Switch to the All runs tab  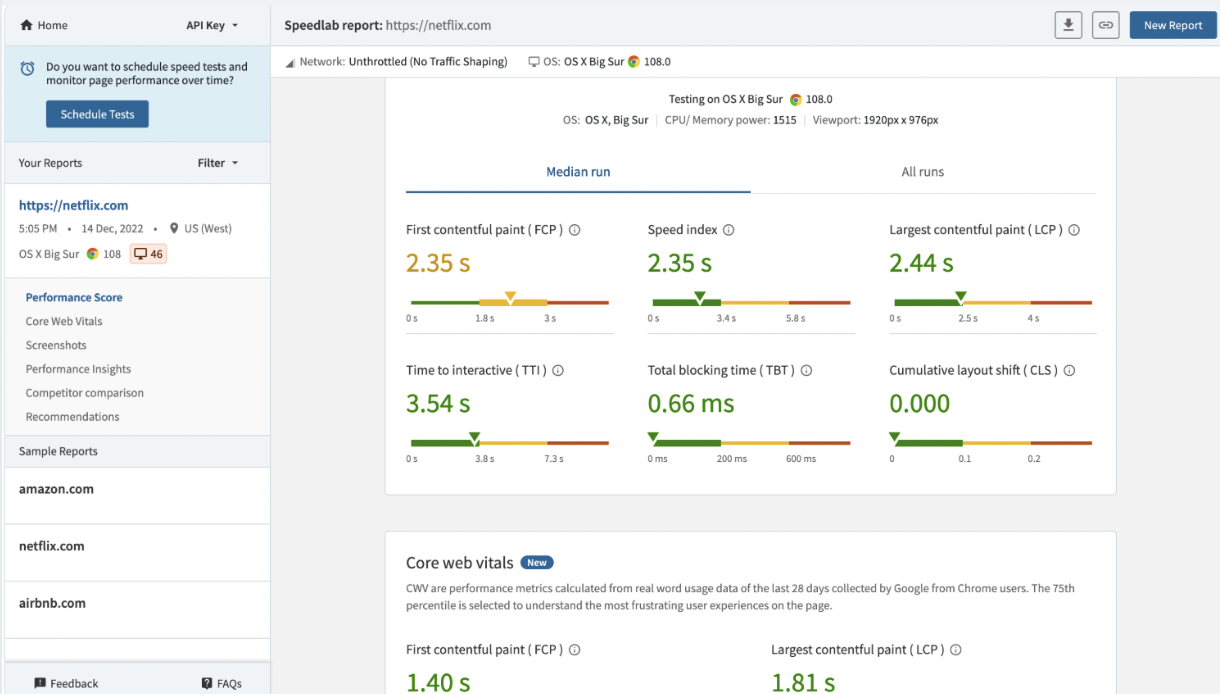(x=922, y=172)
